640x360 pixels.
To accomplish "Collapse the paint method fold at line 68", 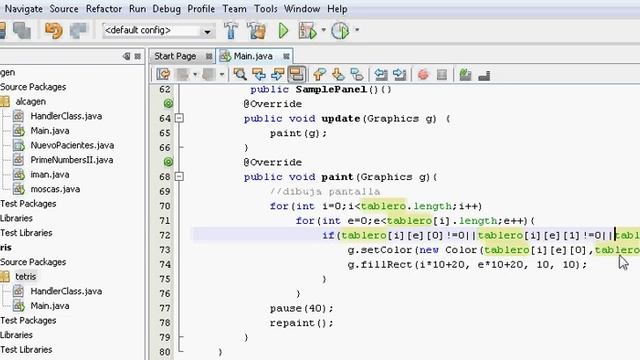I will (x=179, y=176).
